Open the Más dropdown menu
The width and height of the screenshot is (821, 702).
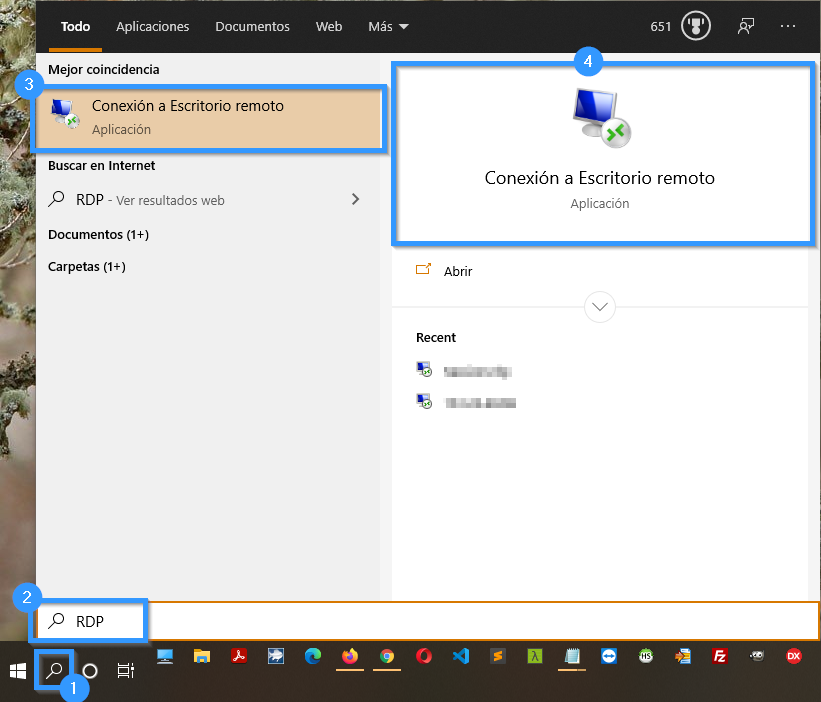pos(386,26)
